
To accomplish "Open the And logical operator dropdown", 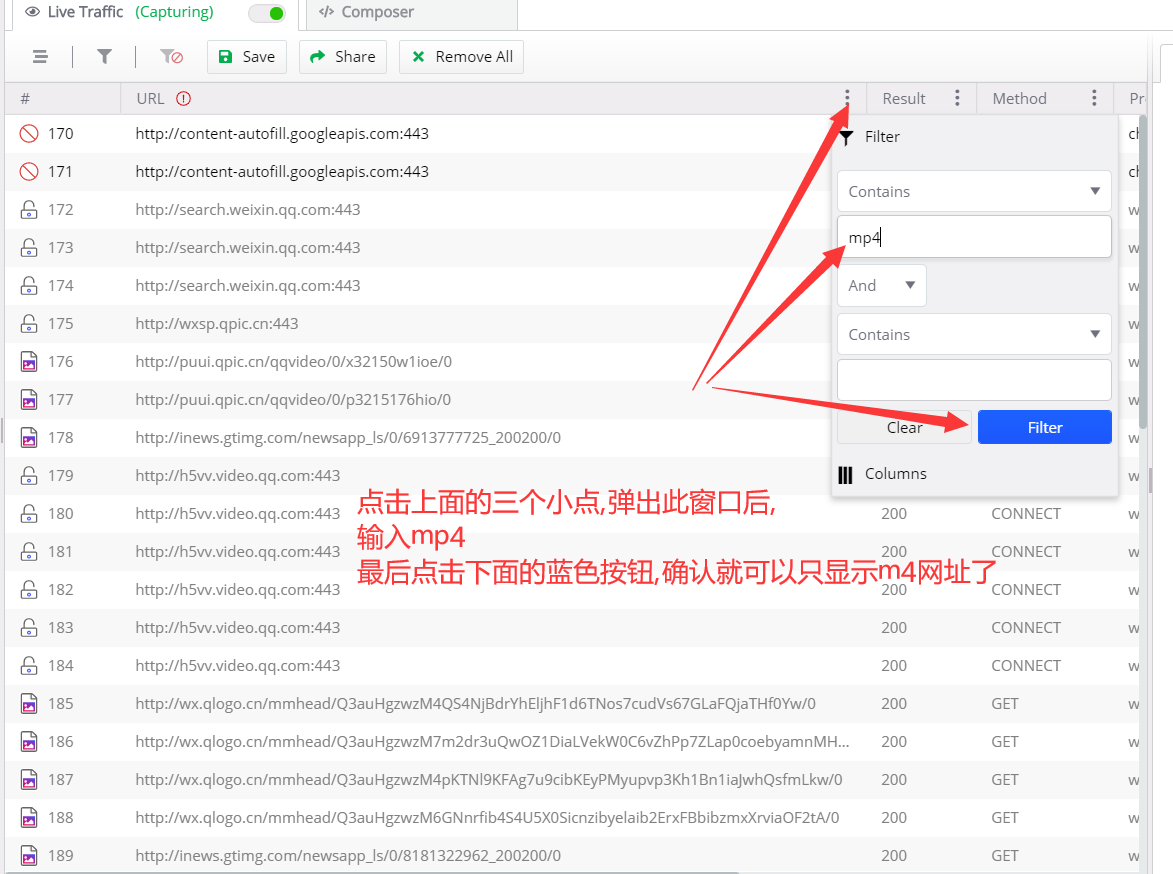I will pos(881,285).
